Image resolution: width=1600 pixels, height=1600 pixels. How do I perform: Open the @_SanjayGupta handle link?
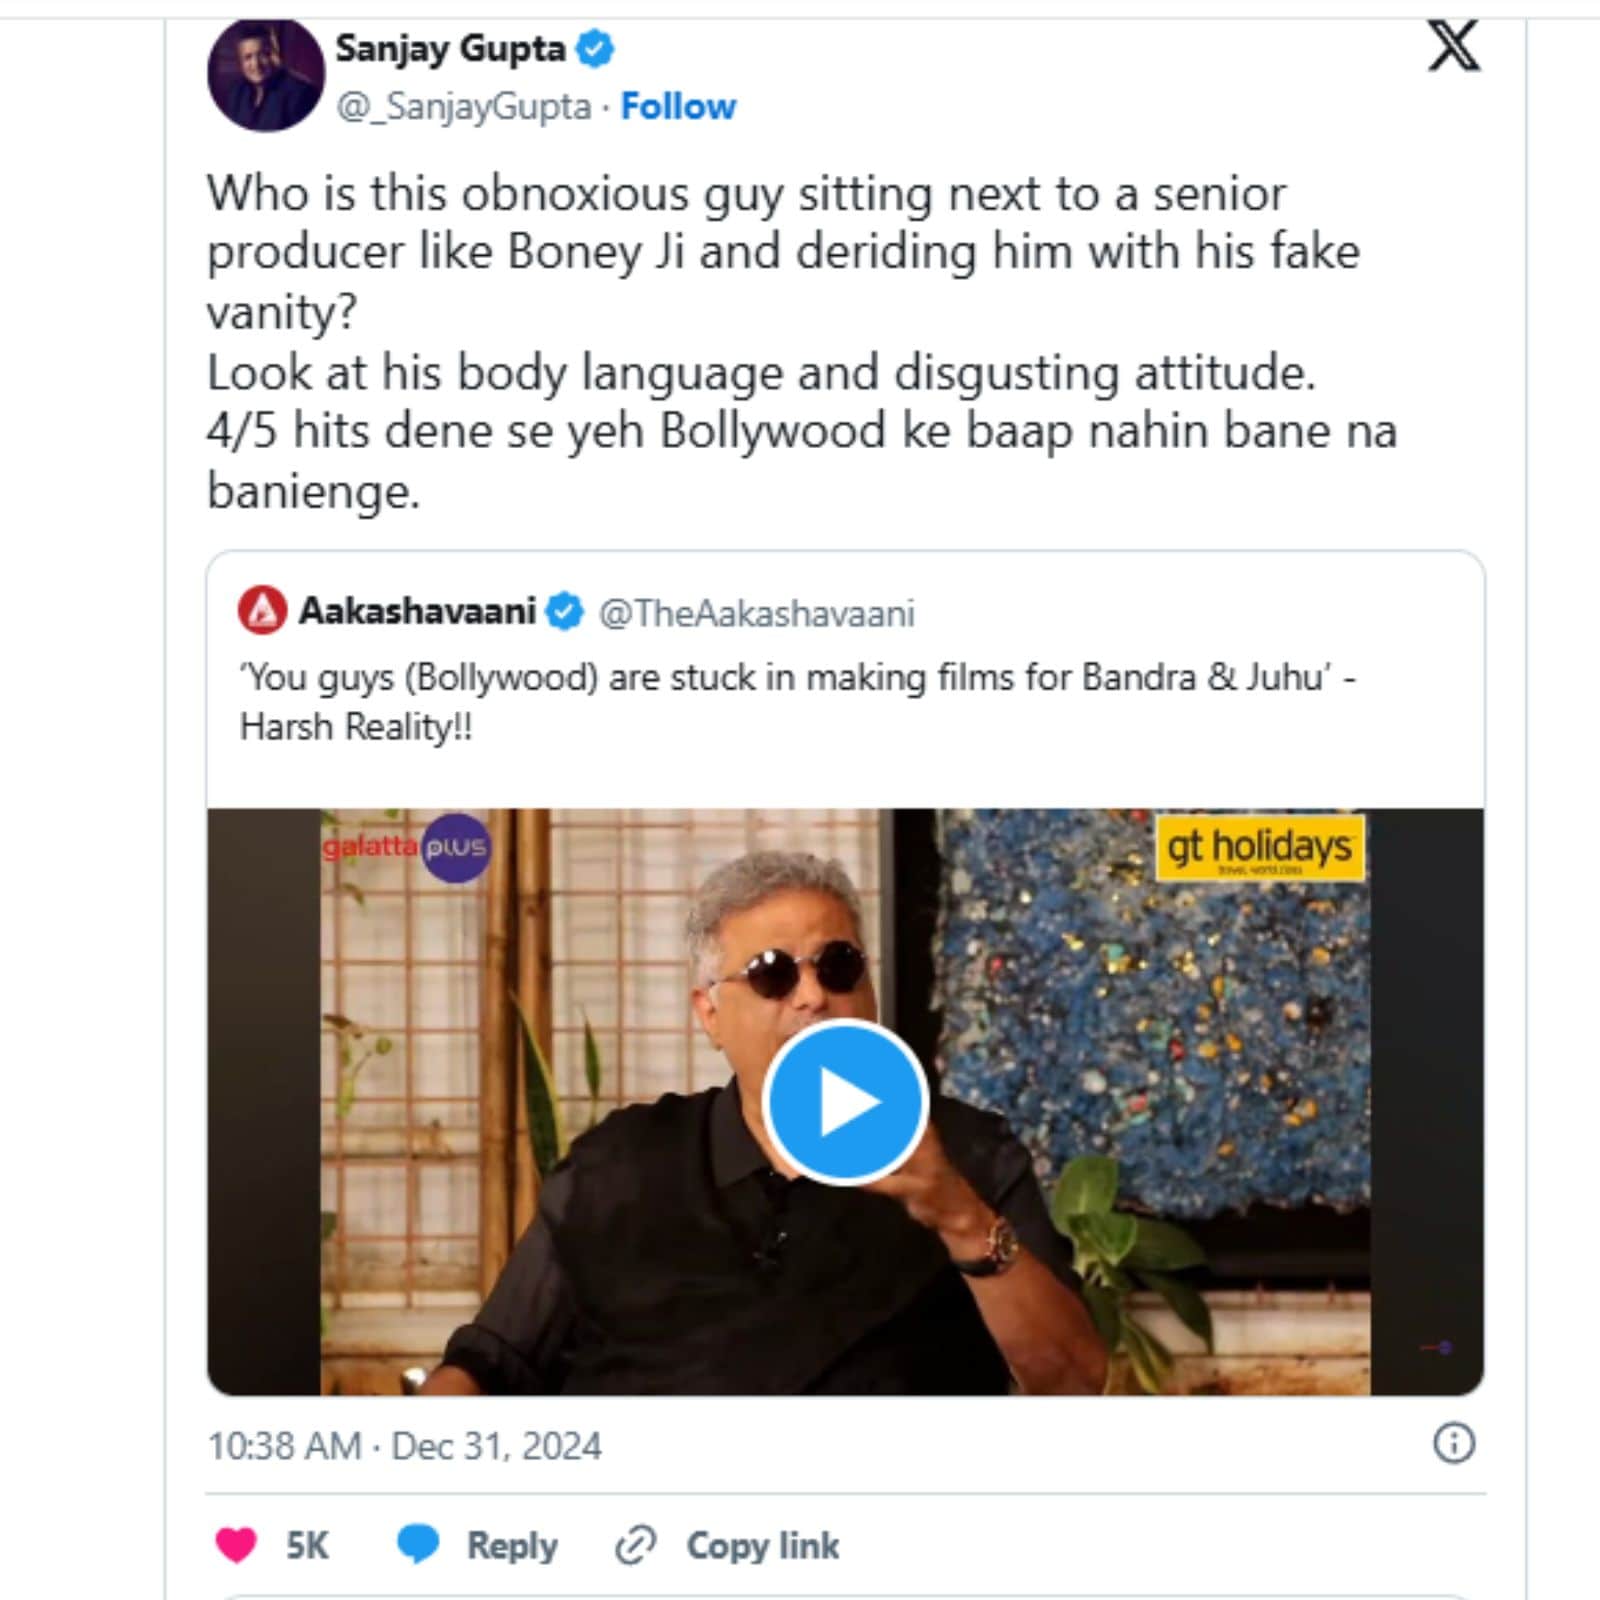464,106
